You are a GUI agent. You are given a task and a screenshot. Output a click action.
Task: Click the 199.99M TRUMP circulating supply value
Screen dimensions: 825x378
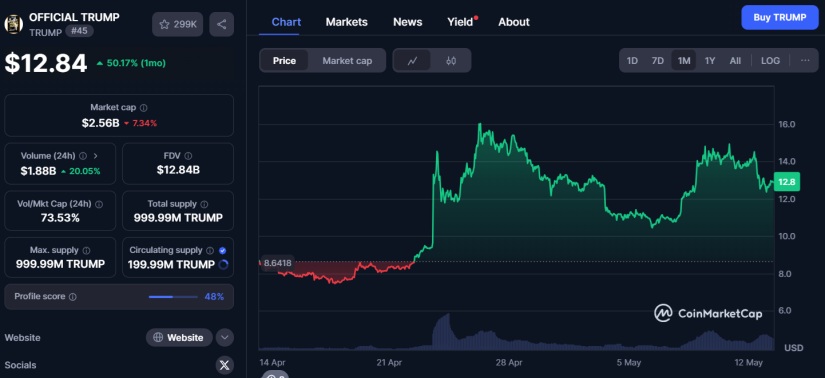171,264
